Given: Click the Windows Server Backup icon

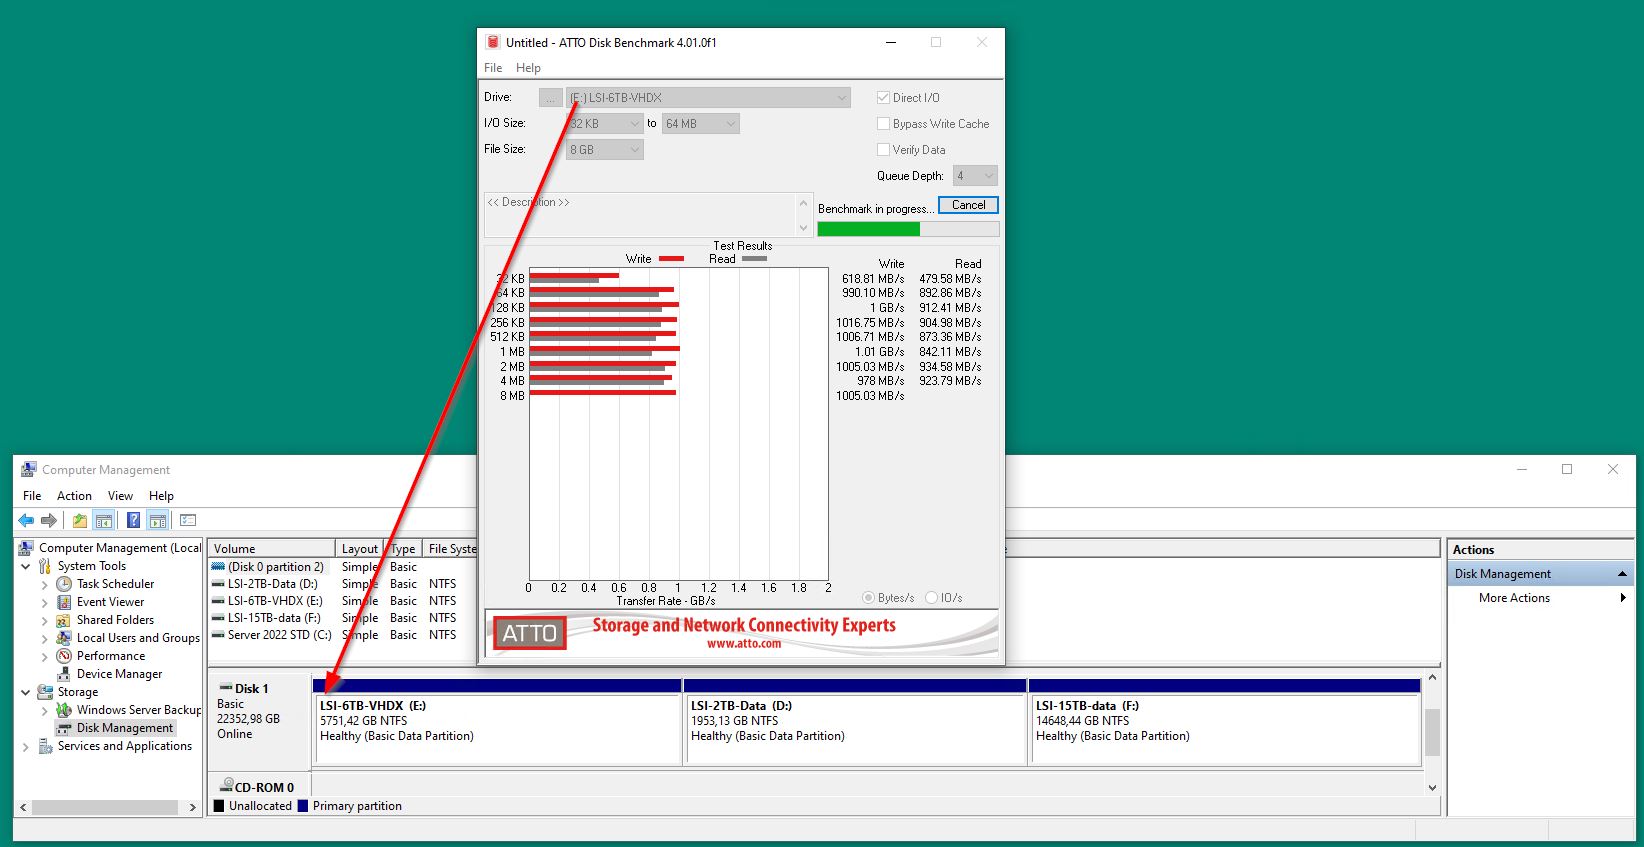Looking at the screenshot, I should click(64, 710).
